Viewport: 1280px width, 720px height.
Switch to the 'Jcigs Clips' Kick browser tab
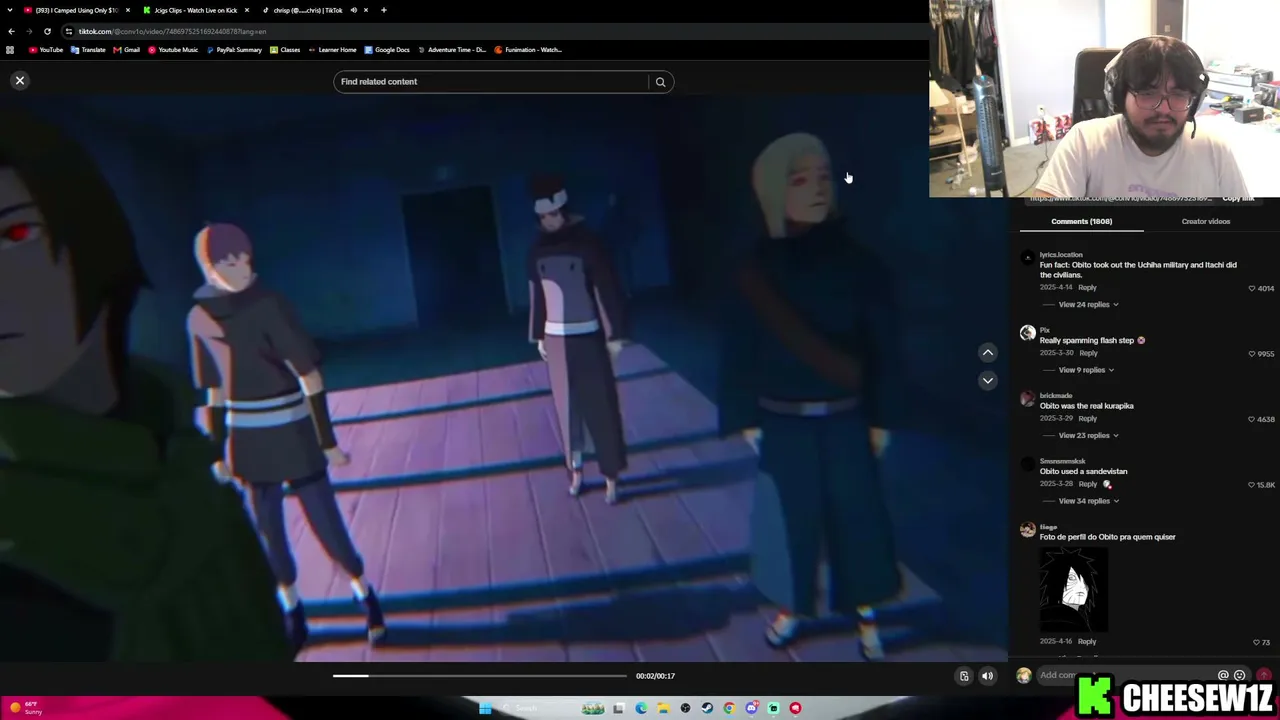tap(195, 10)
